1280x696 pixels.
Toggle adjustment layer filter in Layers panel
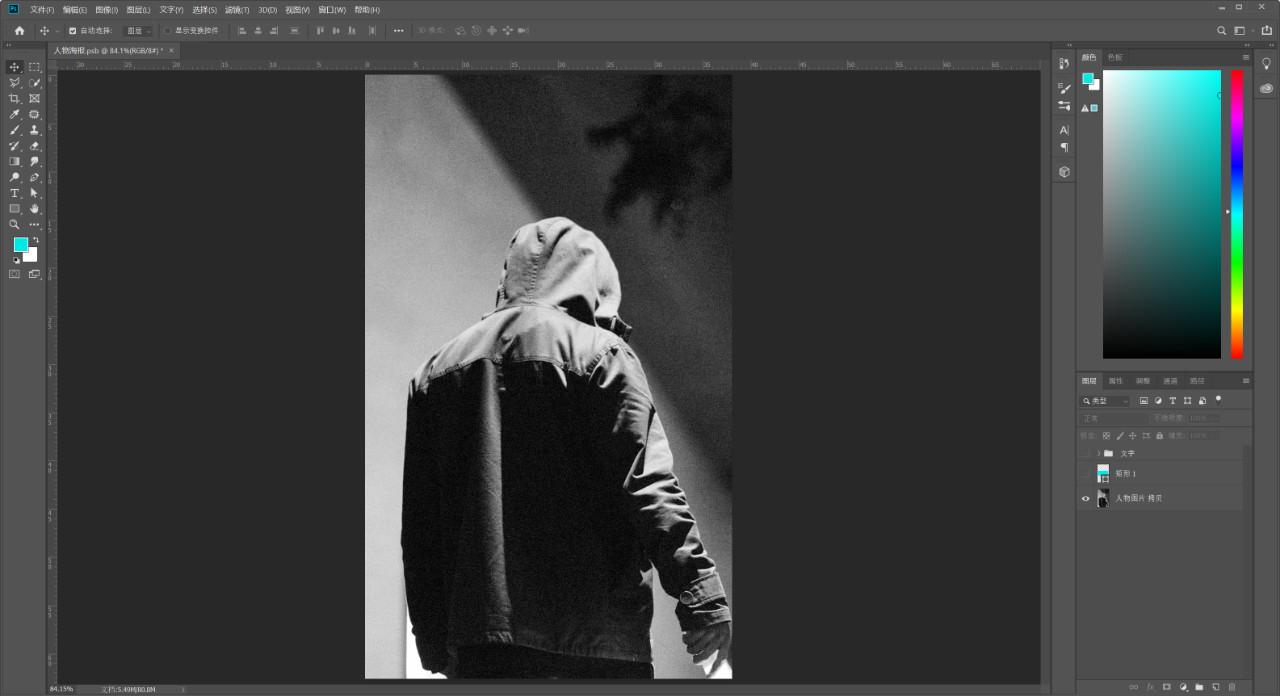(1158, 401)
